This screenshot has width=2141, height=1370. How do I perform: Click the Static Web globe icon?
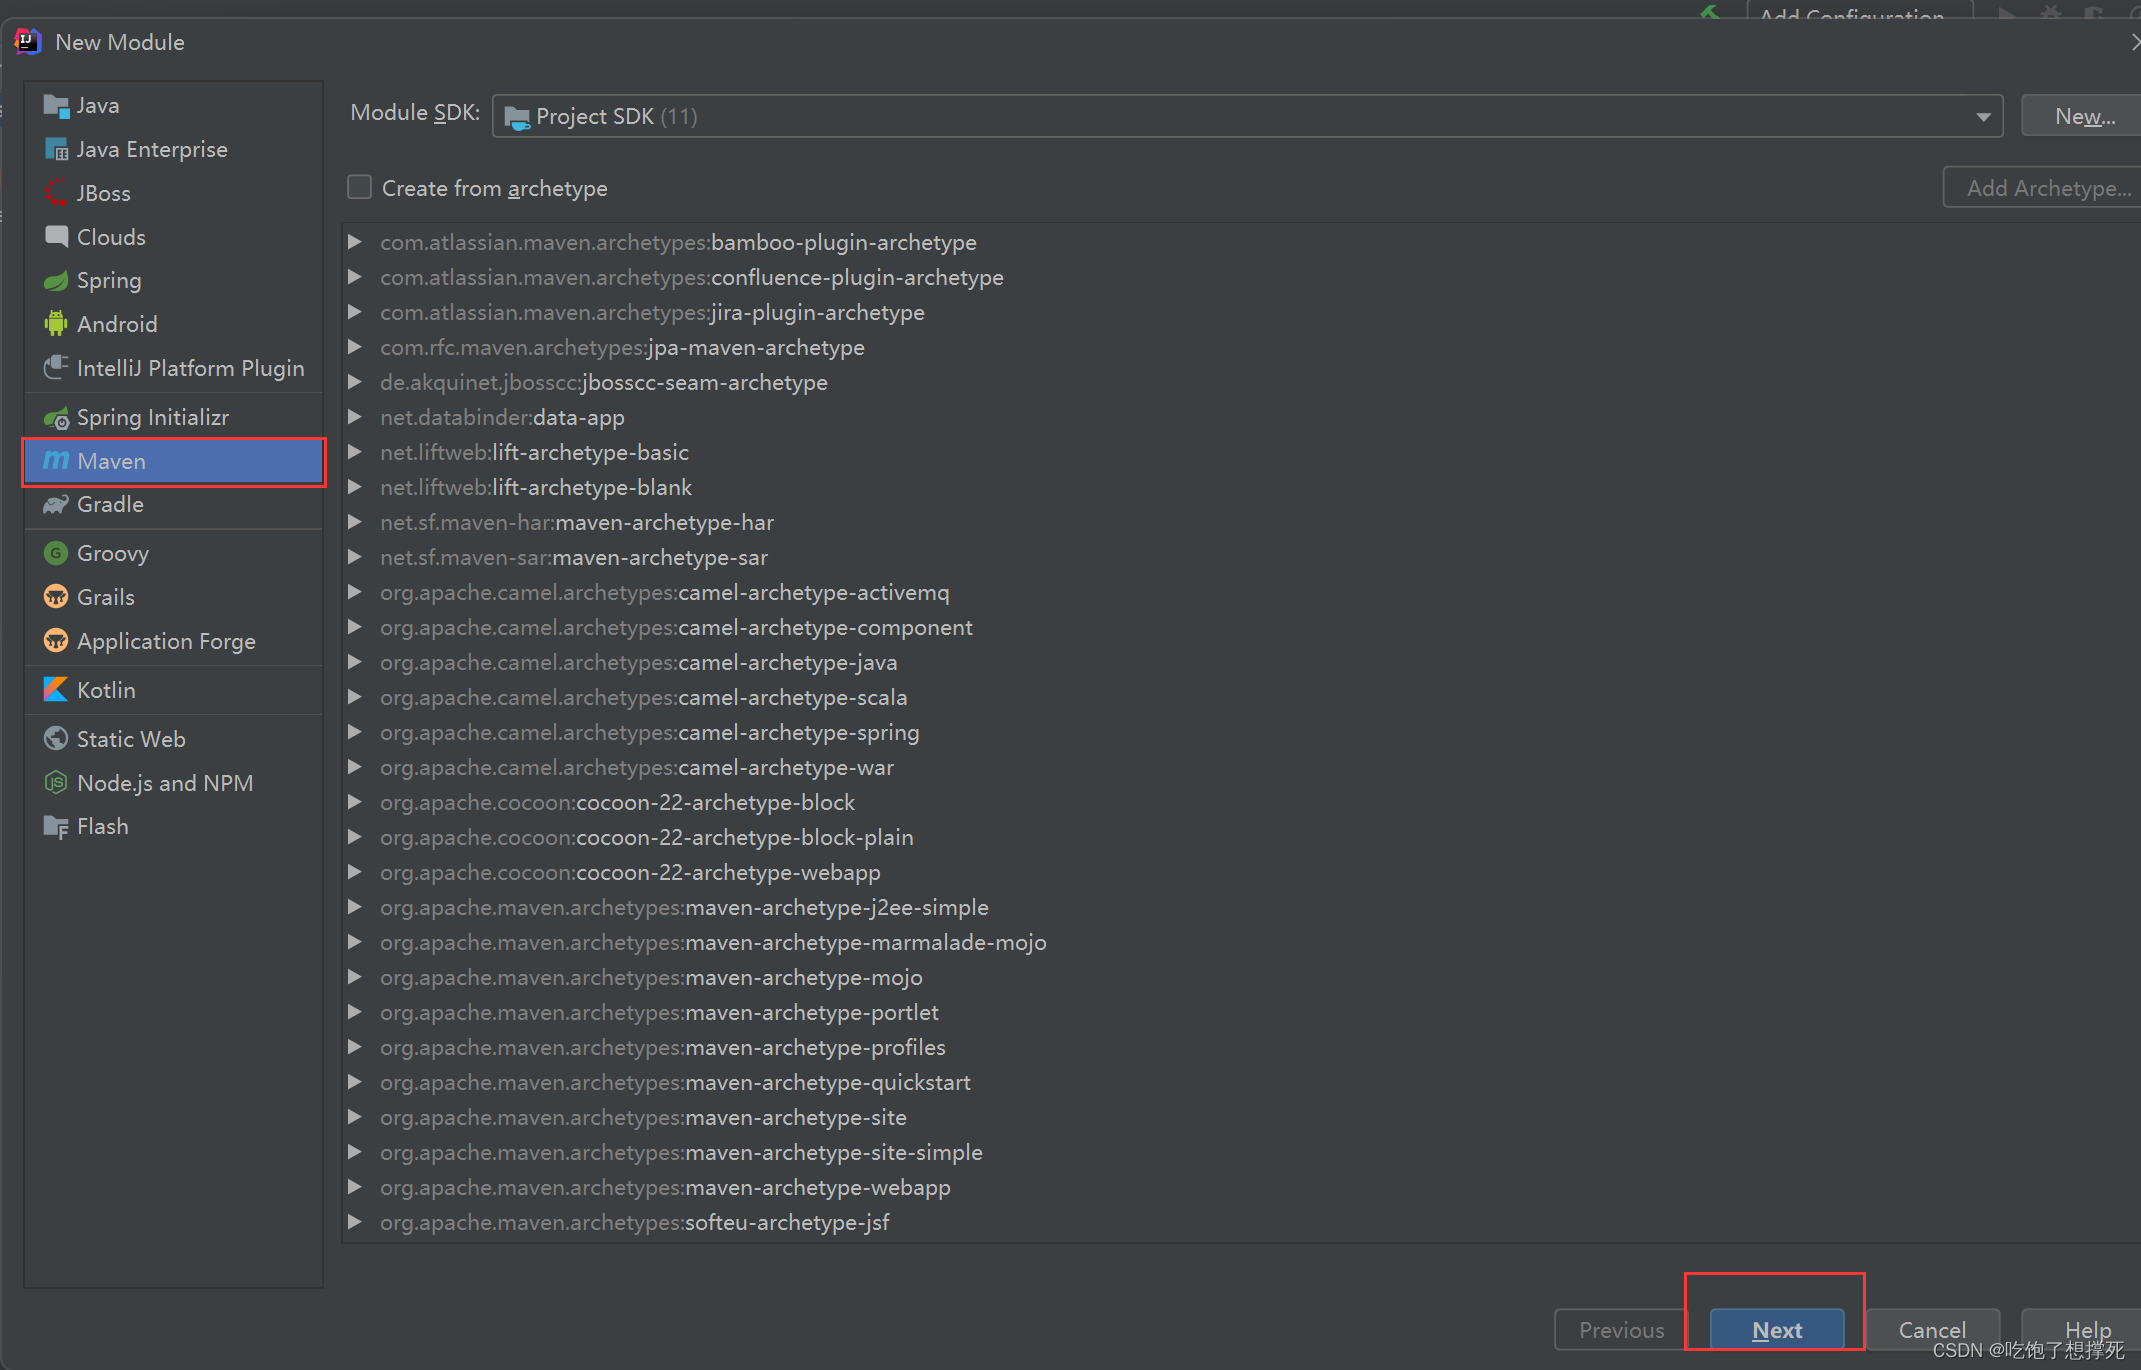[x=56, y=739]
